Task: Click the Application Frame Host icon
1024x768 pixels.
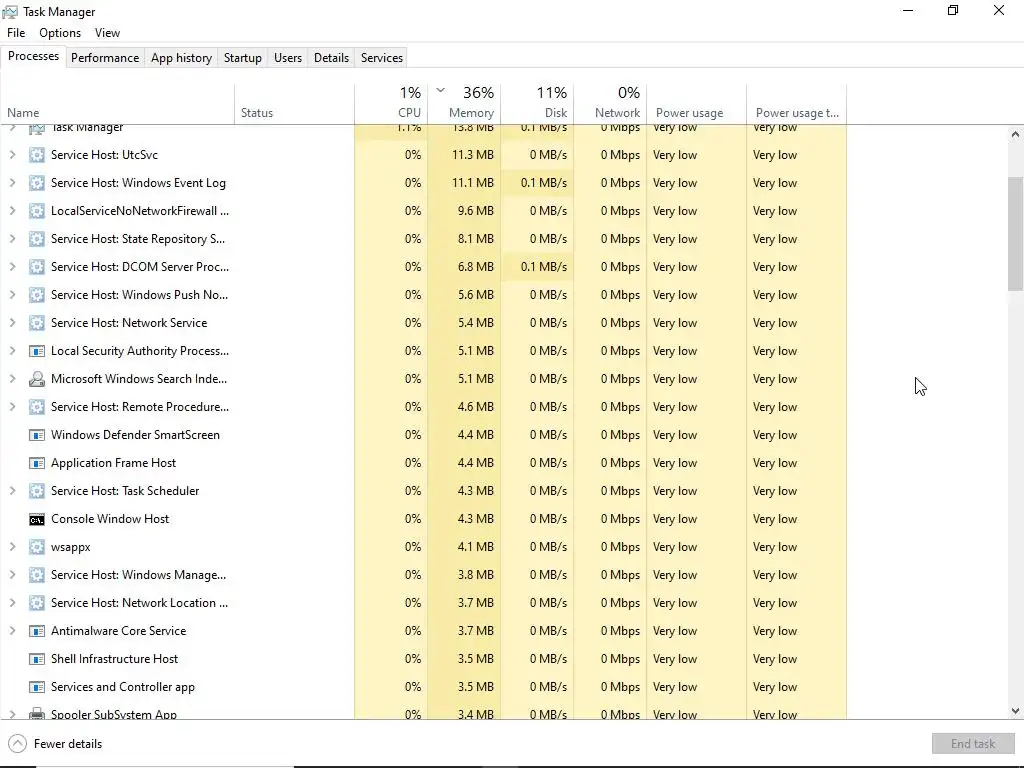Action: 37,463
